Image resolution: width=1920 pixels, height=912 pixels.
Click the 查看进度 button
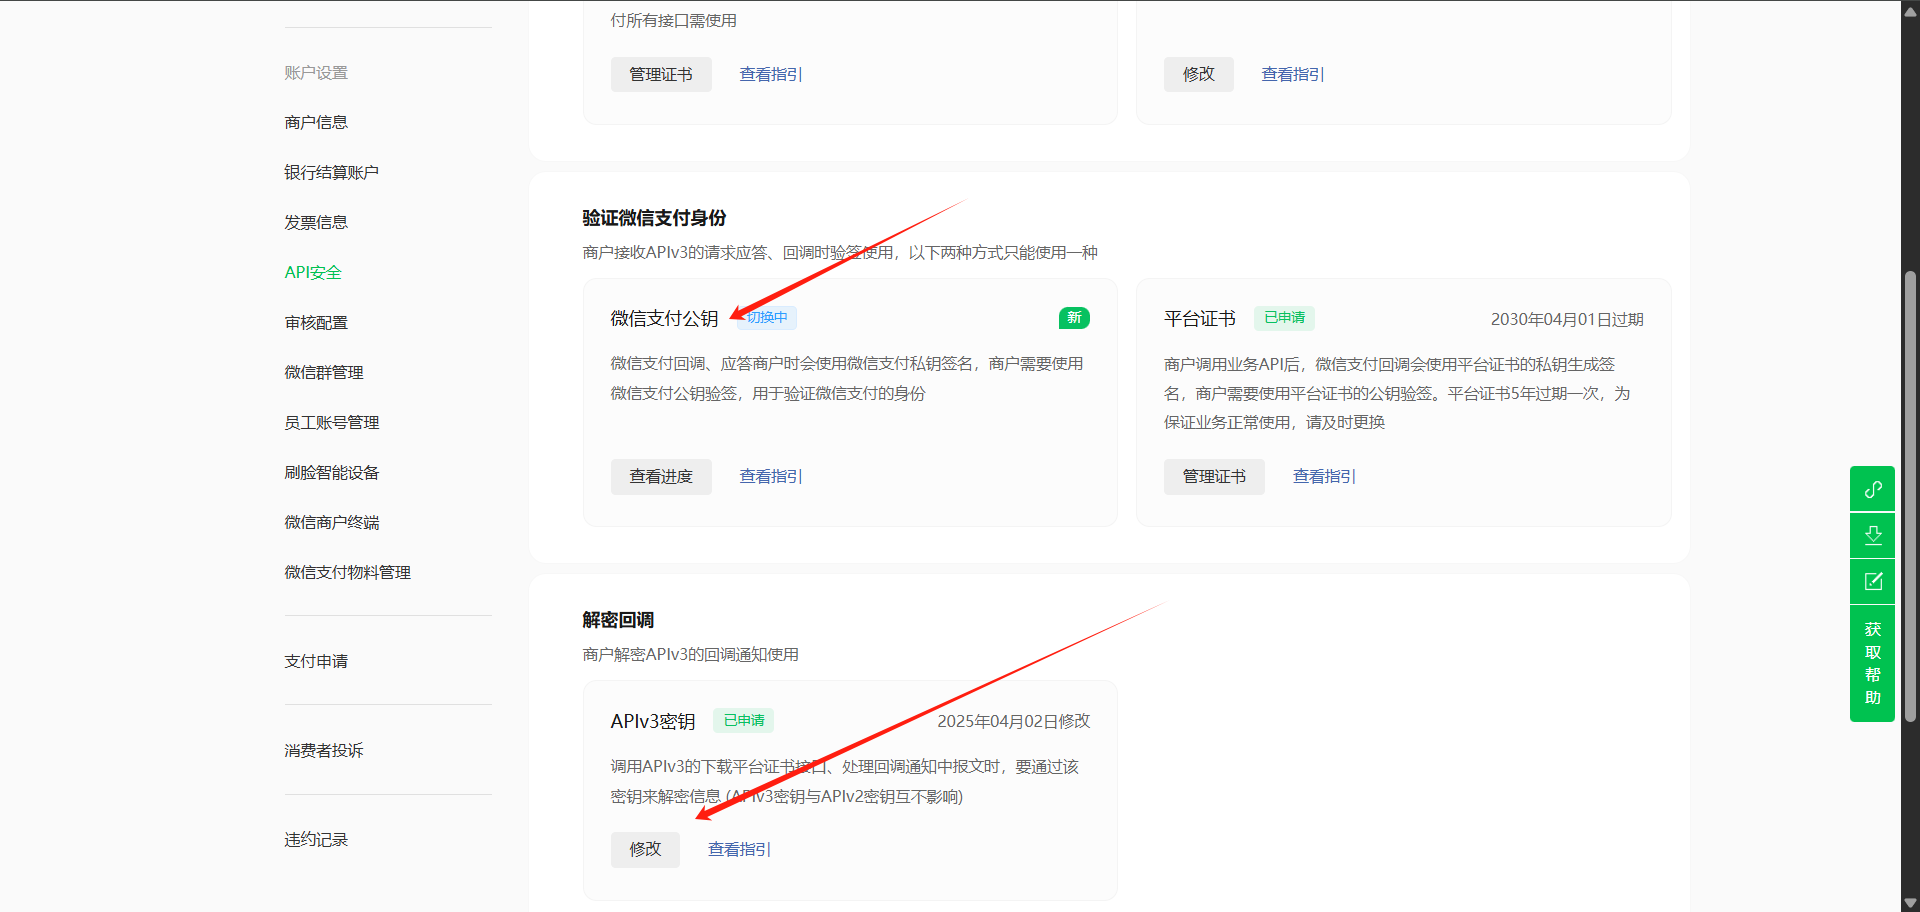pos(661,477)
